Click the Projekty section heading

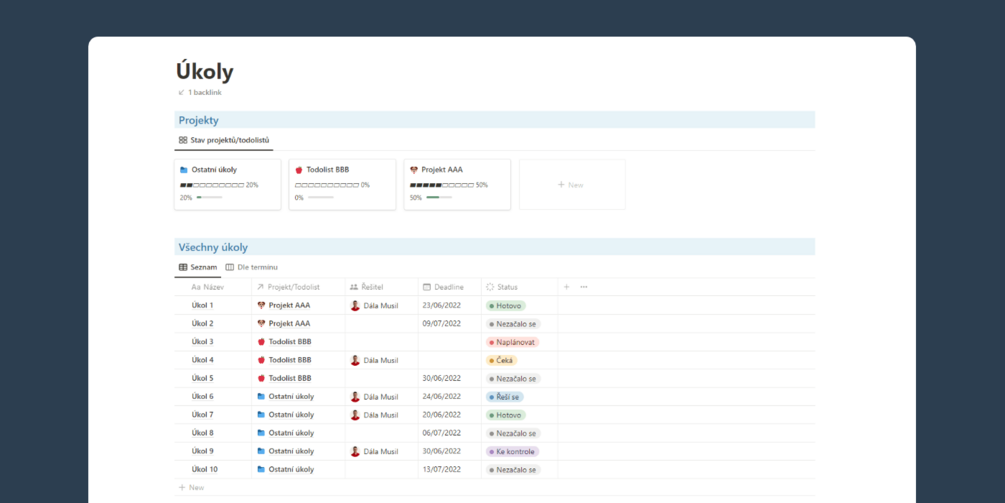pos(199,120)
